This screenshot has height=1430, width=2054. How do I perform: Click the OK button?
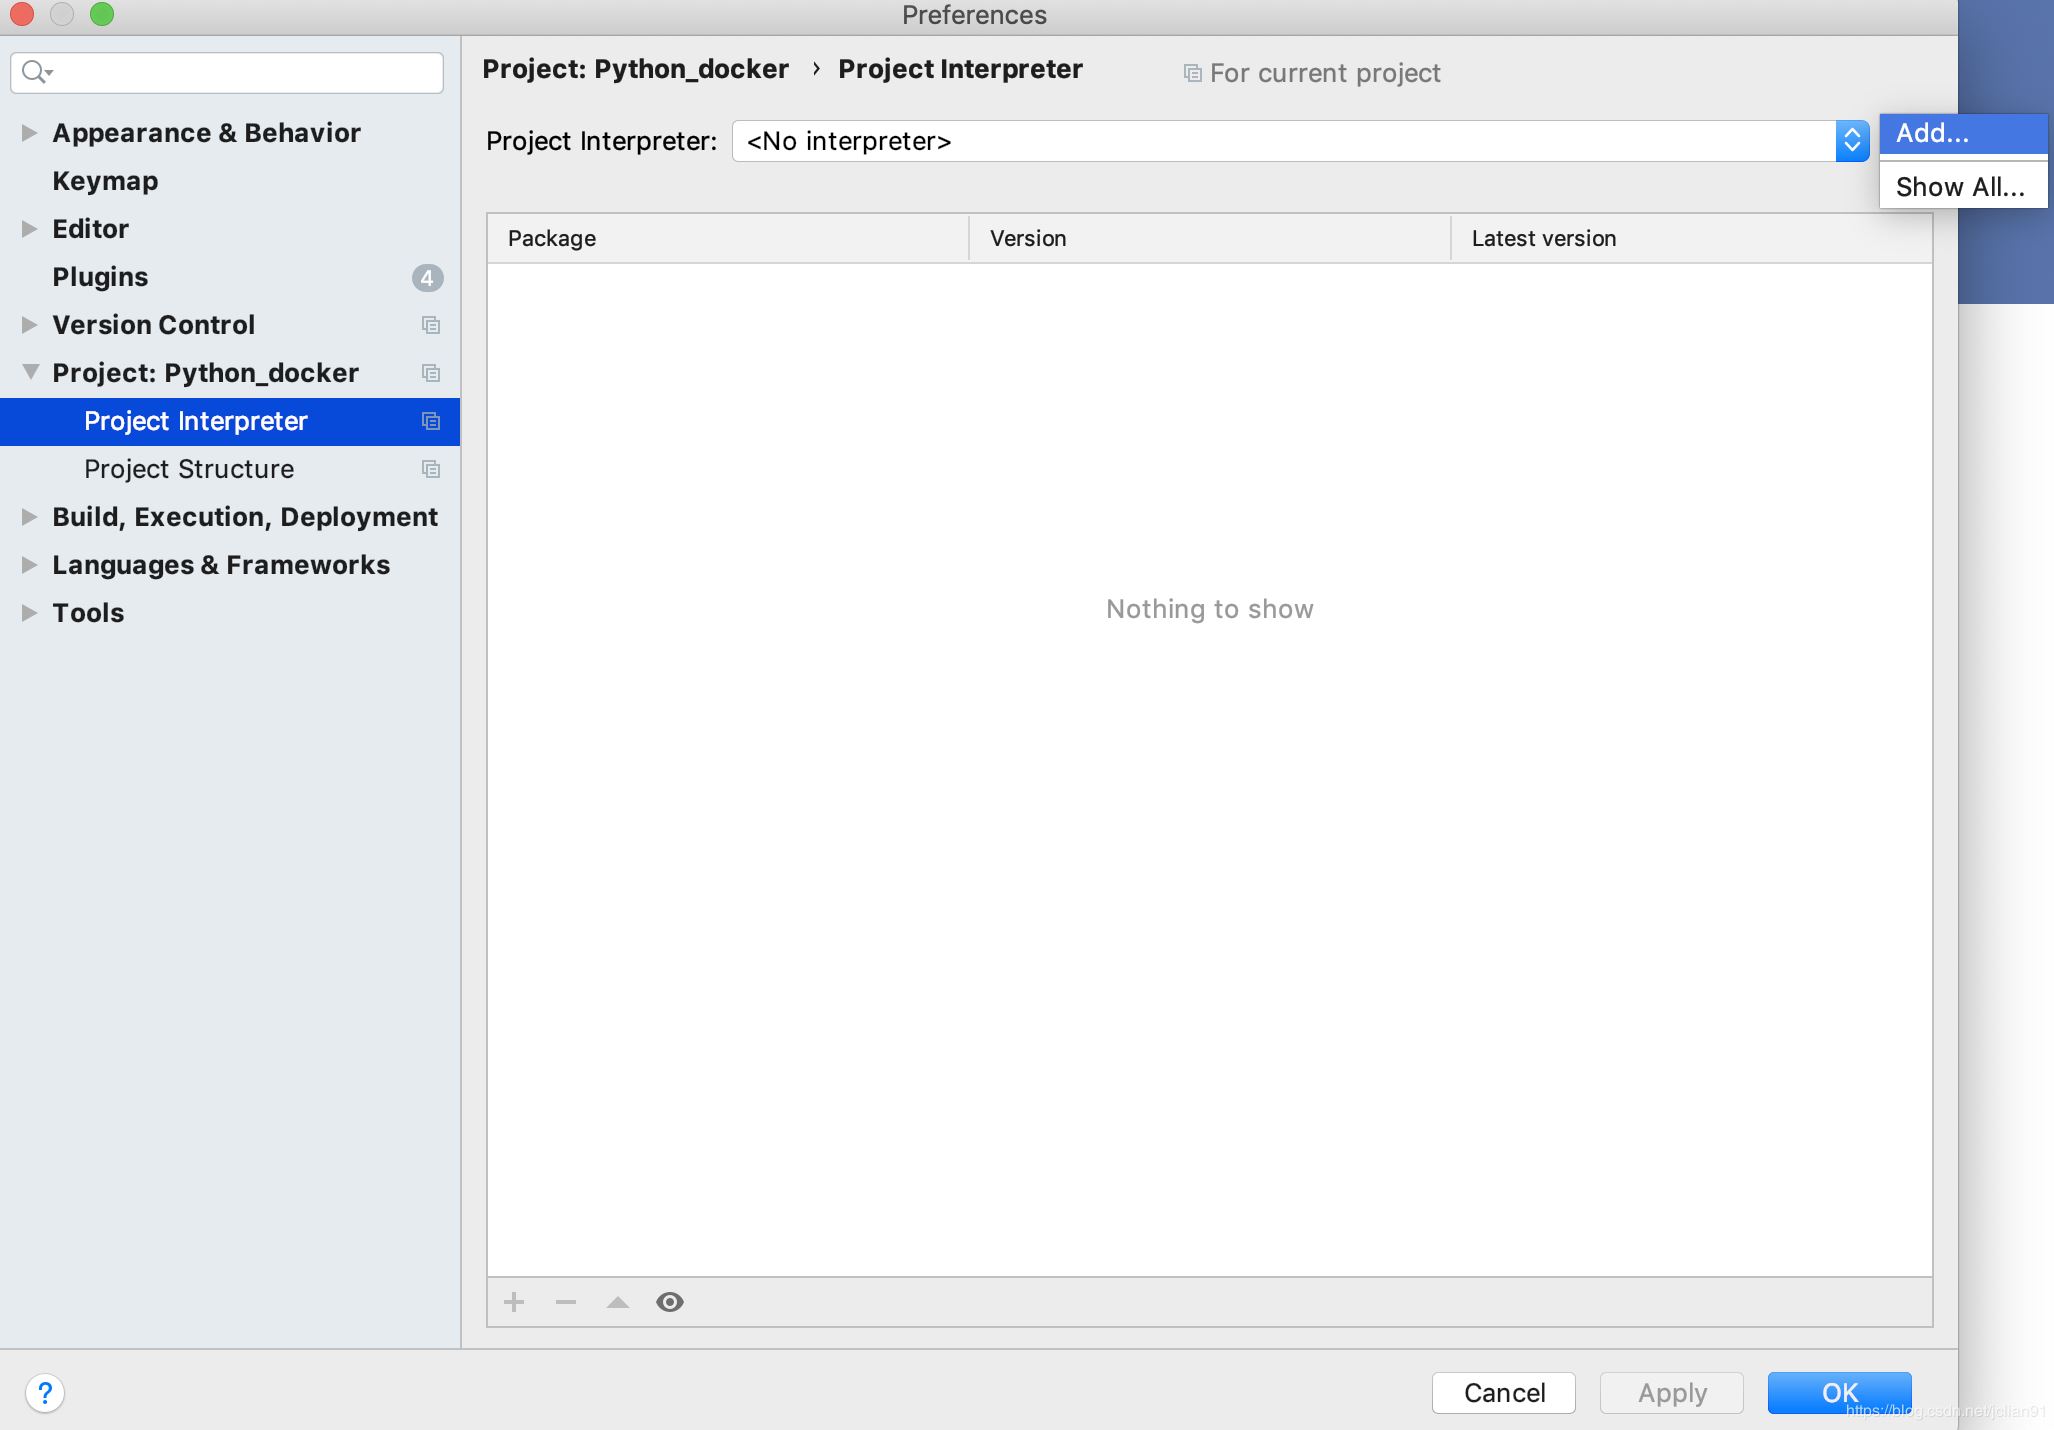(1839, 1391)
